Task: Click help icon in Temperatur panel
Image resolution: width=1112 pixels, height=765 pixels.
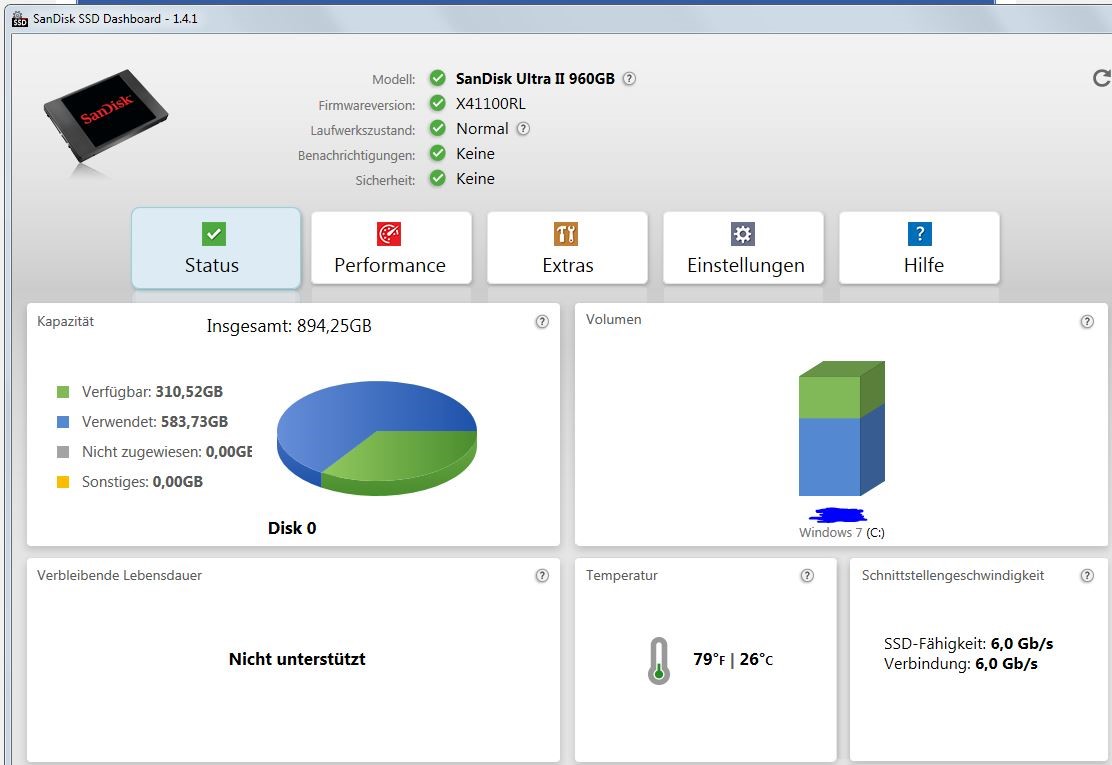Action: point(807,575)
